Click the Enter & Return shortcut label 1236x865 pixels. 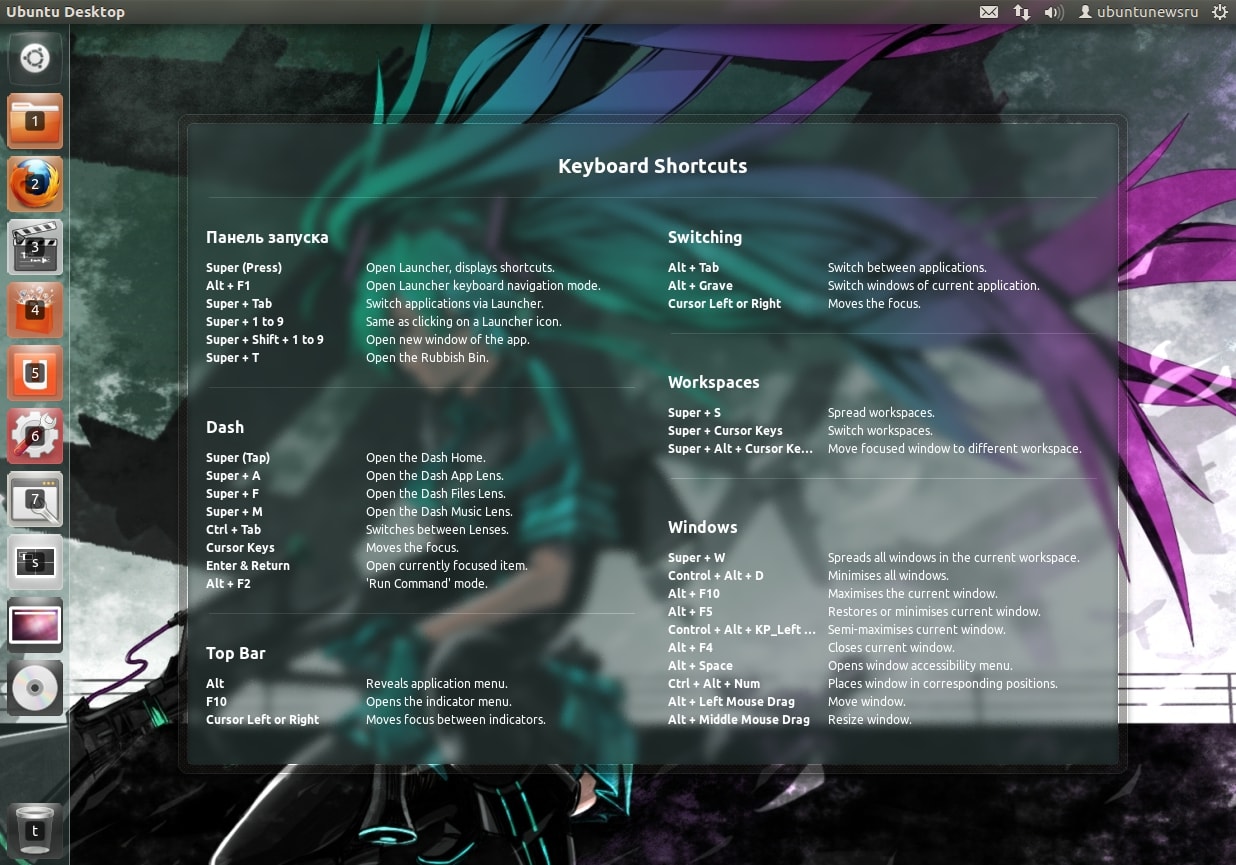pos(248,566)
